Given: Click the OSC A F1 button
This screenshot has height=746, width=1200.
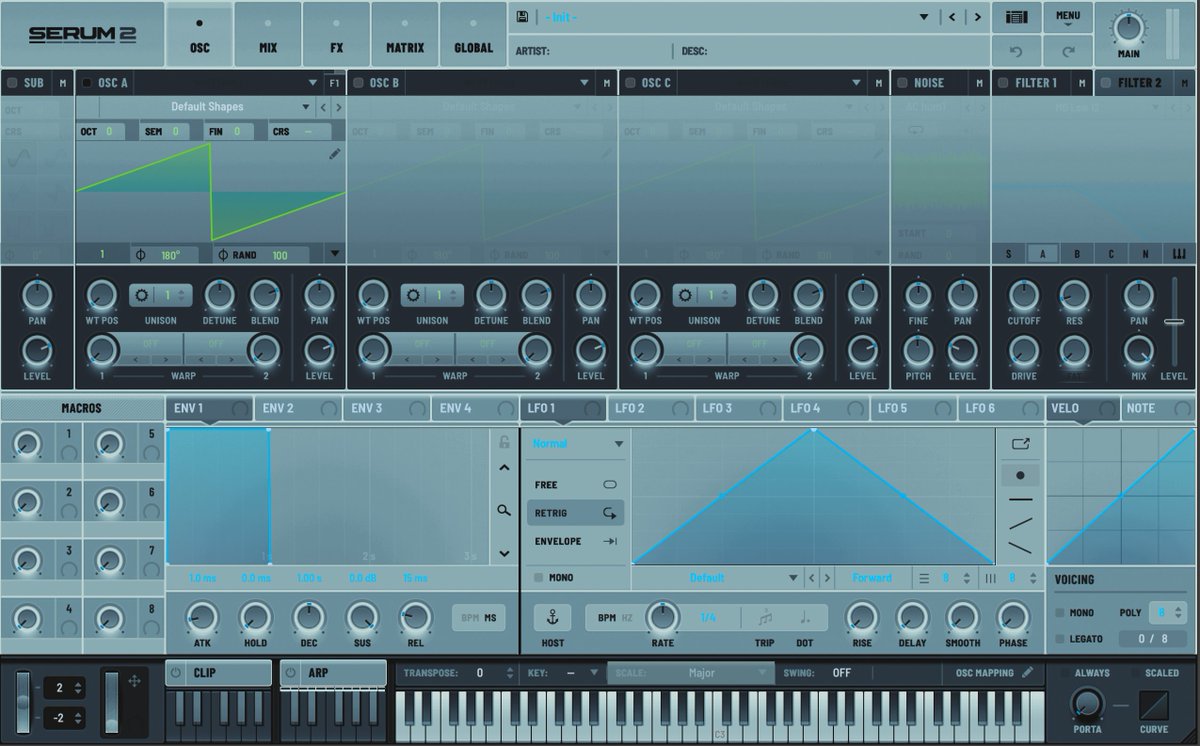Looking at the screenshot, I should [334, 83].
